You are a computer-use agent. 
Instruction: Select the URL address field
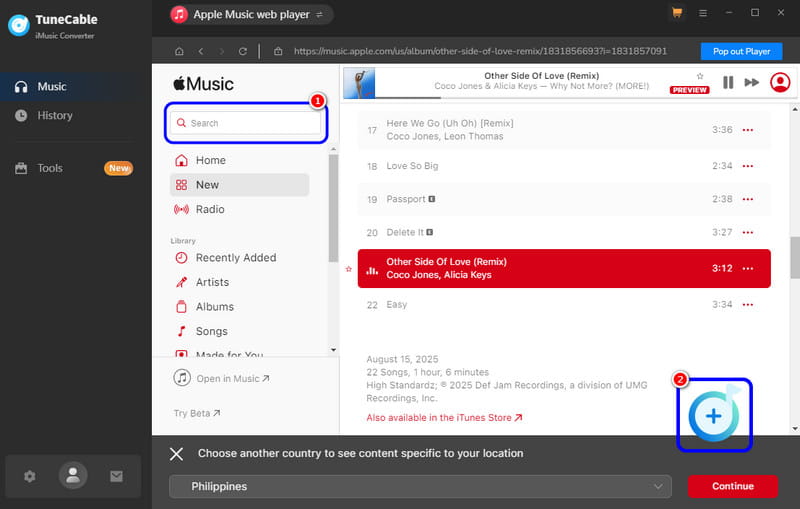(x=480, y=51)
